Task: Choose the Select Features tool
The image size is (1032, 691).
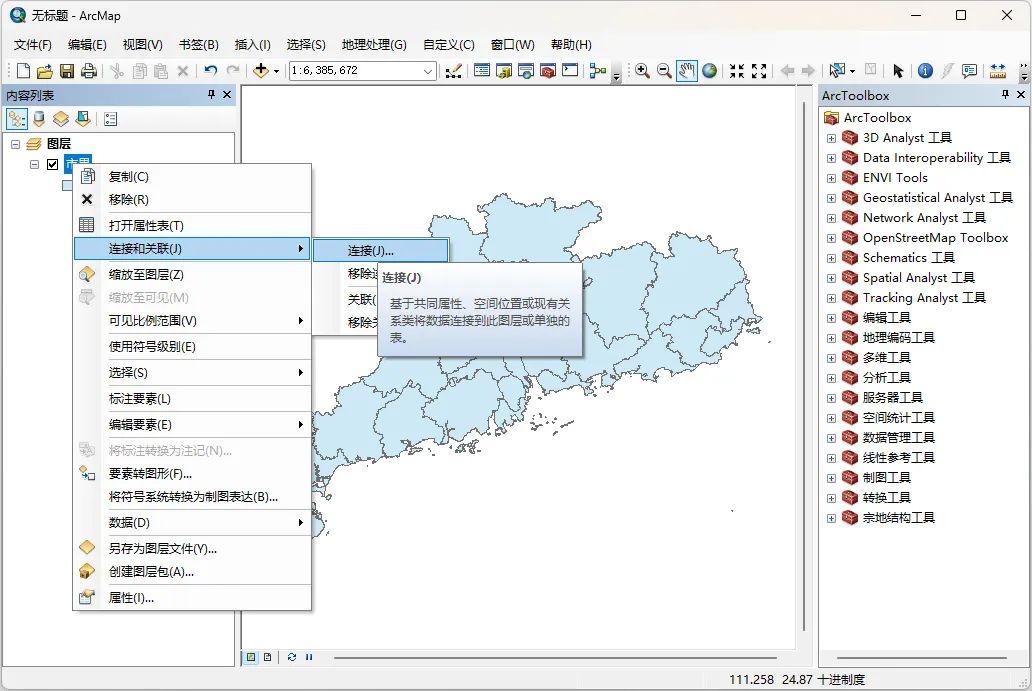Action: point(837,70)
